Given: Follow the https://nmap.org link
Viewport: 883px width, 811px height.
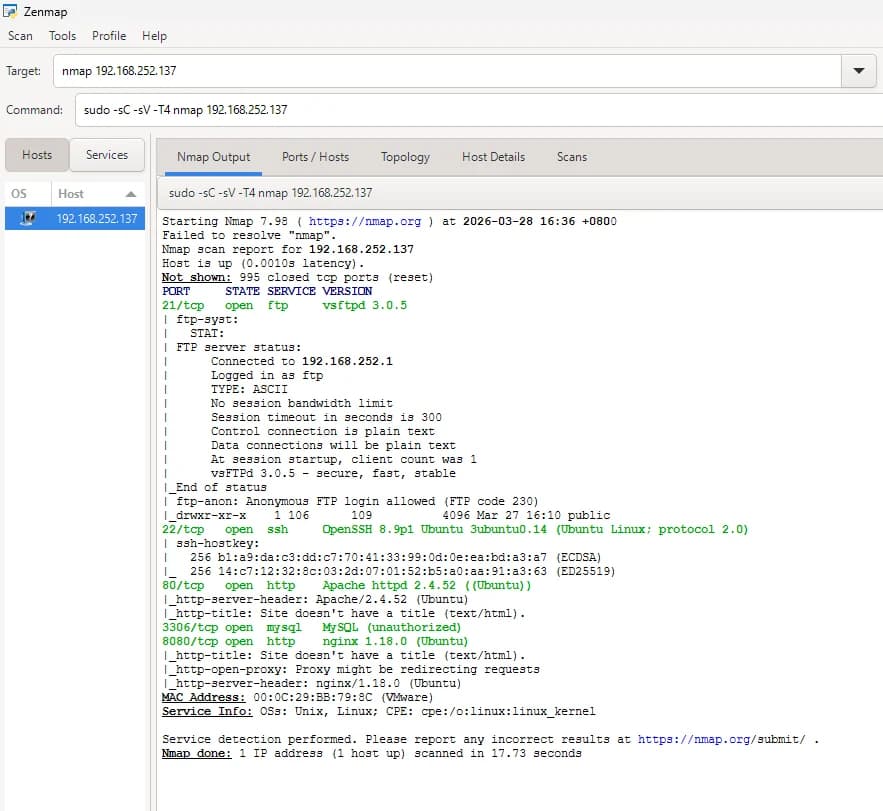Looking at the screenshot, I should [365, 221].
